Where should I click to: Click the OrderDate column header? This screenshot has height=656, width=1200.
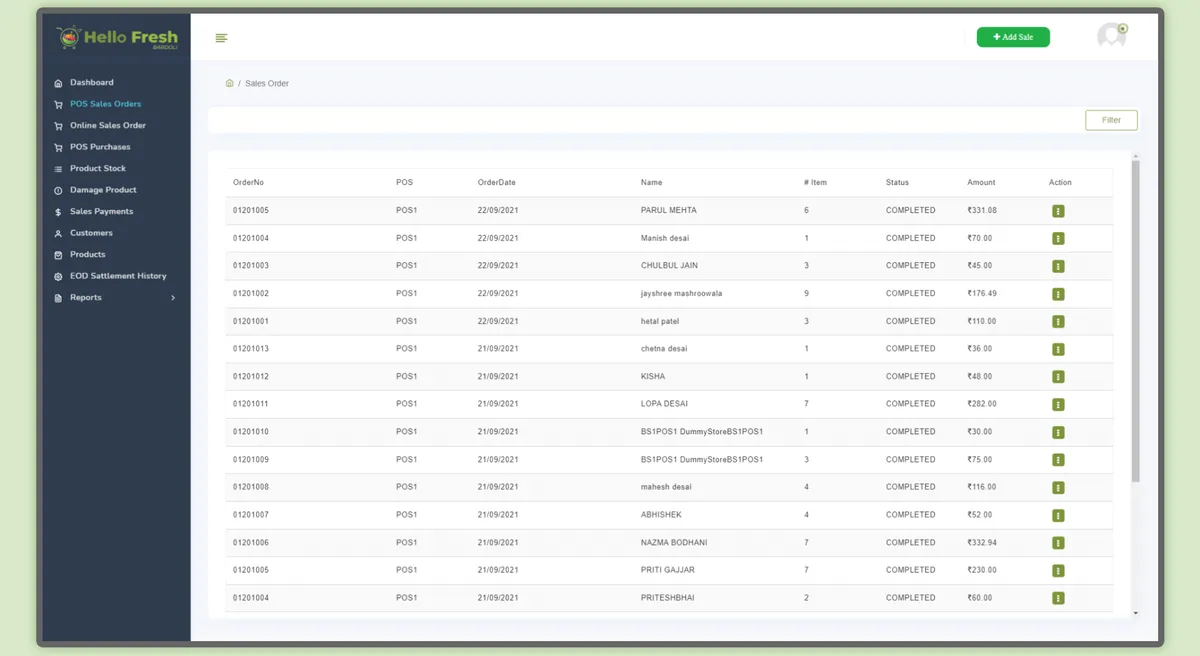497,183
